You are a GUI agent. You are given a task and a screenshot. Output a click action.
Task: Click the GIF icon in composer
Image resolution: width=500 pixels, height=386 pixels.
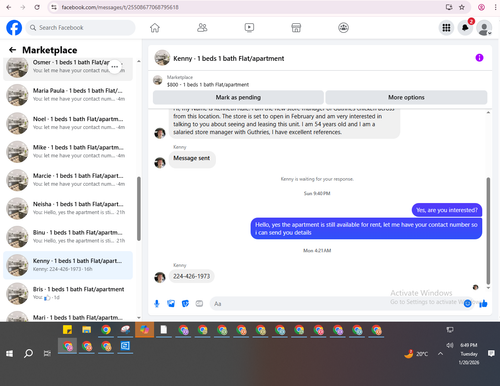pyautogui.click(x=199, y=304)
